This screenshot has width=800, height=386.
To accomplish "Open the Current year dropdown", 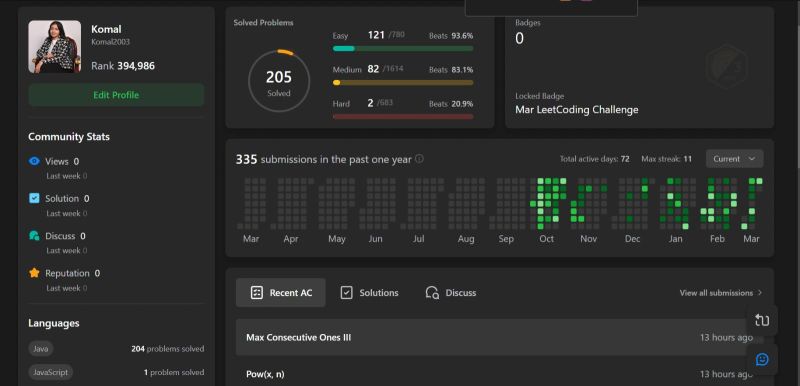I will 735,159.
